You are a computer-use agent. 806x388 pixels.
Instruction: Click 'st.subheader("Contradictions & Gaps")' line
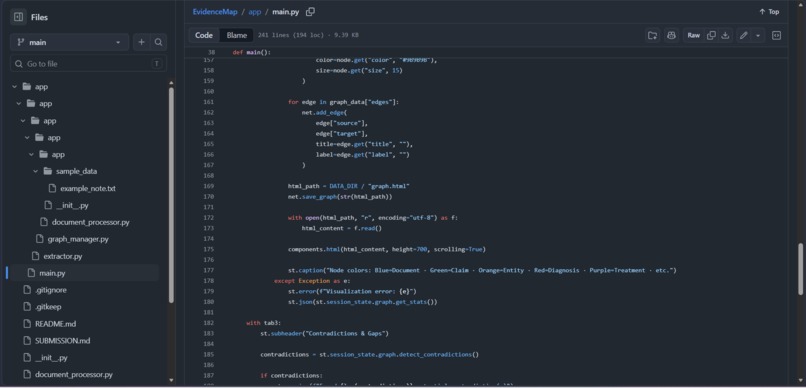(x=324, y=334)
